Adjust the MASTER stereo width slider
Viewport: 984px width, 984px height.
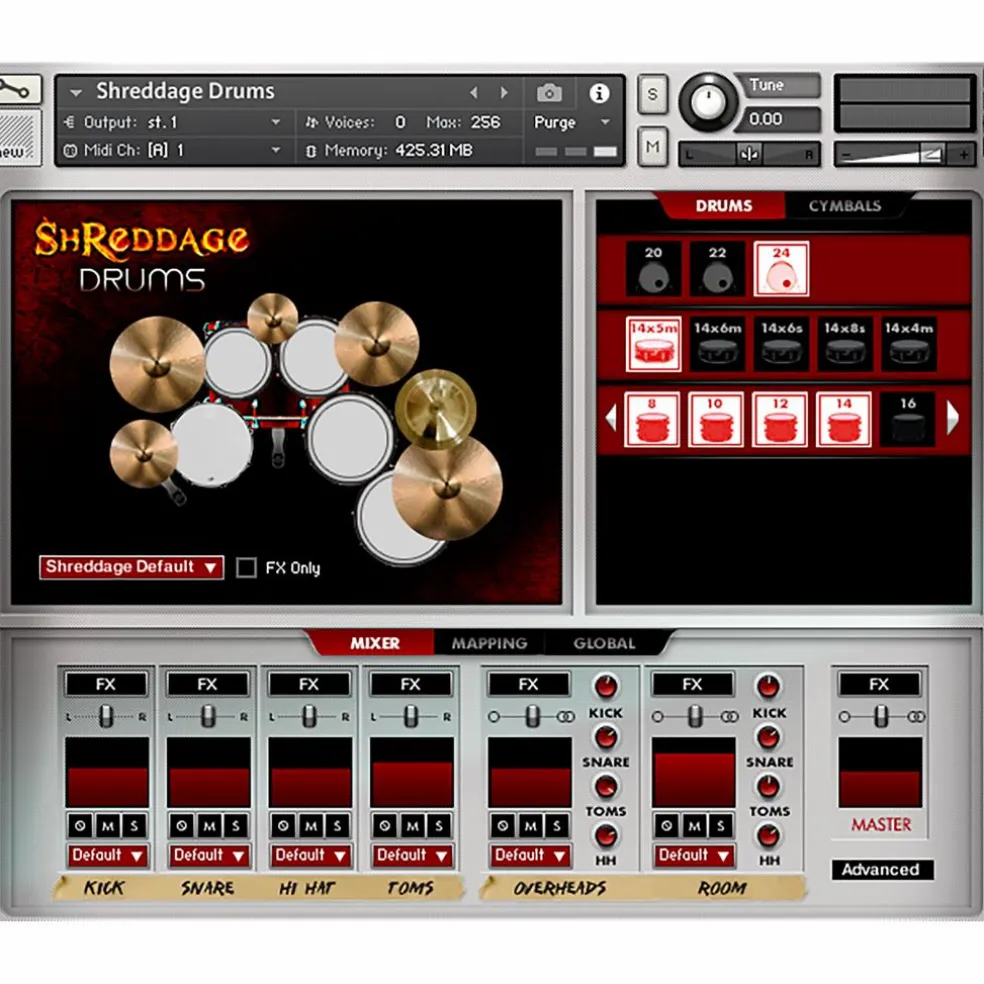point(881,716)
